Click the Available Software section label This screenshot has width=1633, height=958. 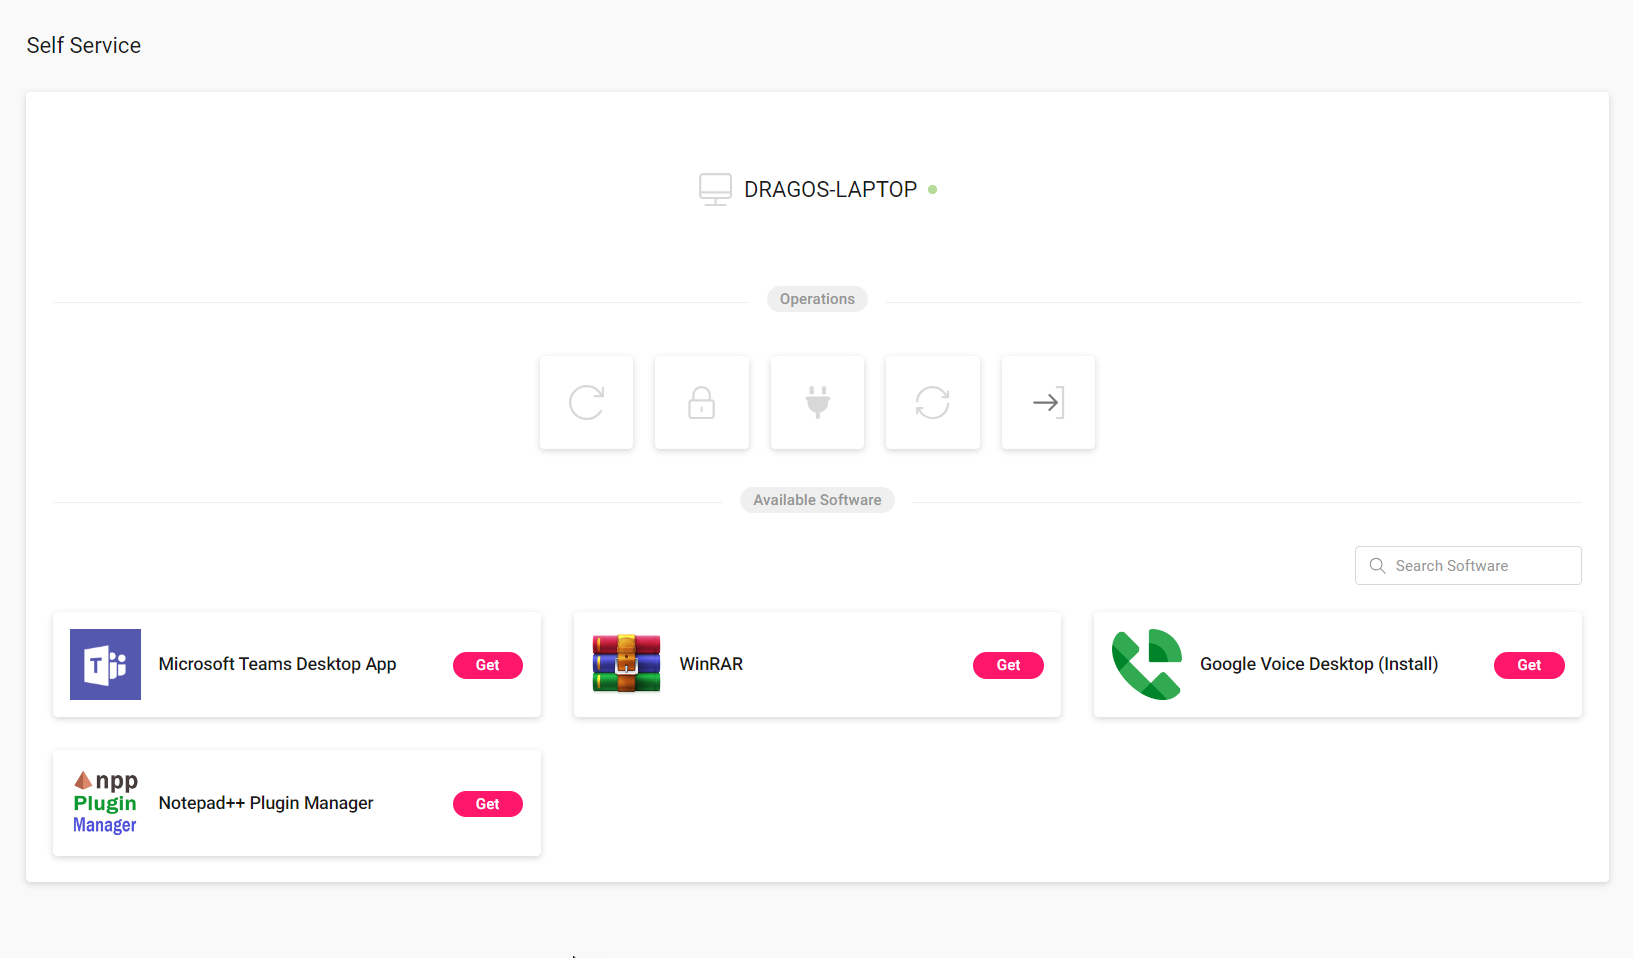pyautogui.click(x=817, y=500)
